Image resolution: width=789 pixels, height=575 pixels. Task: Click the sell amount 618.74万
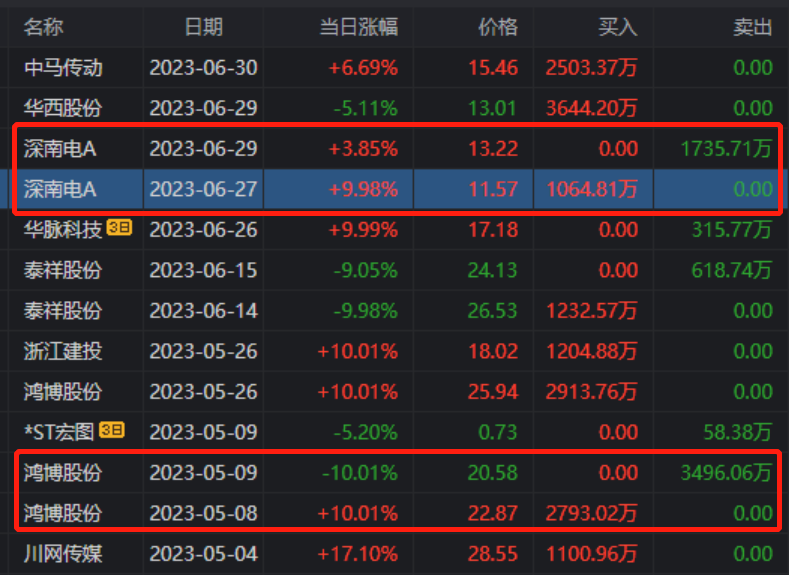click(732, 270)
